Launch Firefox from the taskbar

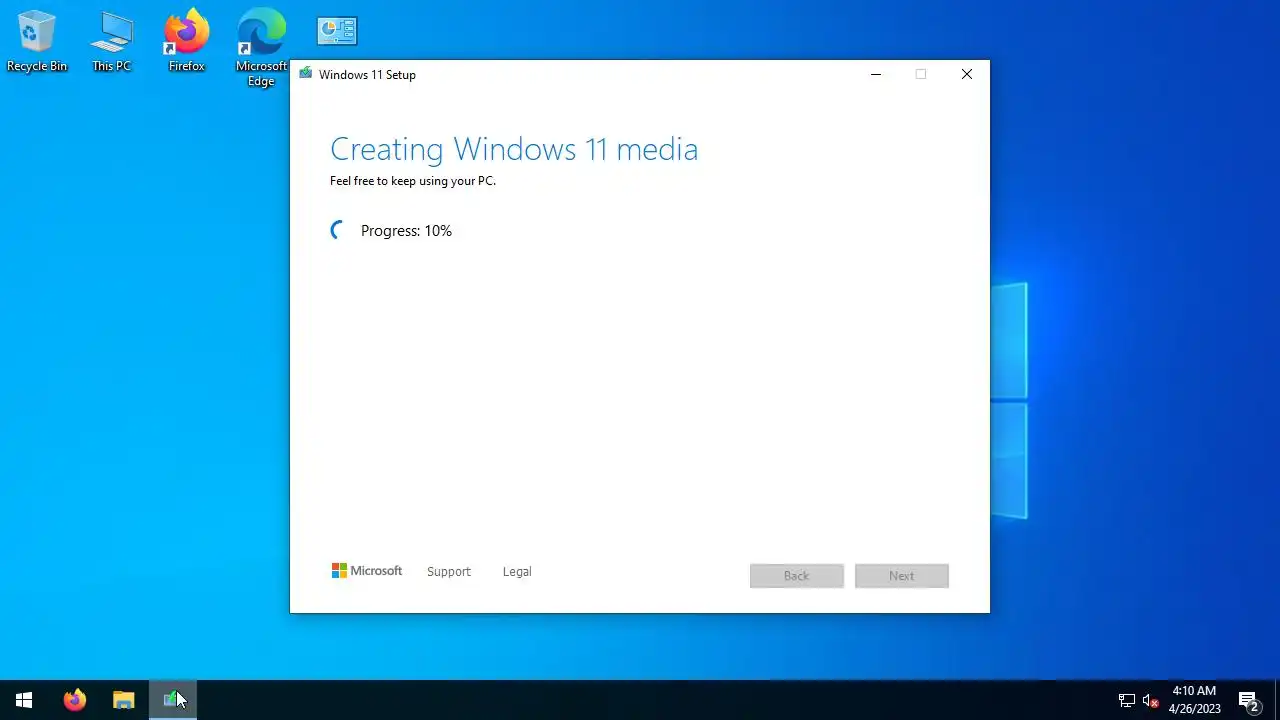pyautogui.click(x=75, y=700)
